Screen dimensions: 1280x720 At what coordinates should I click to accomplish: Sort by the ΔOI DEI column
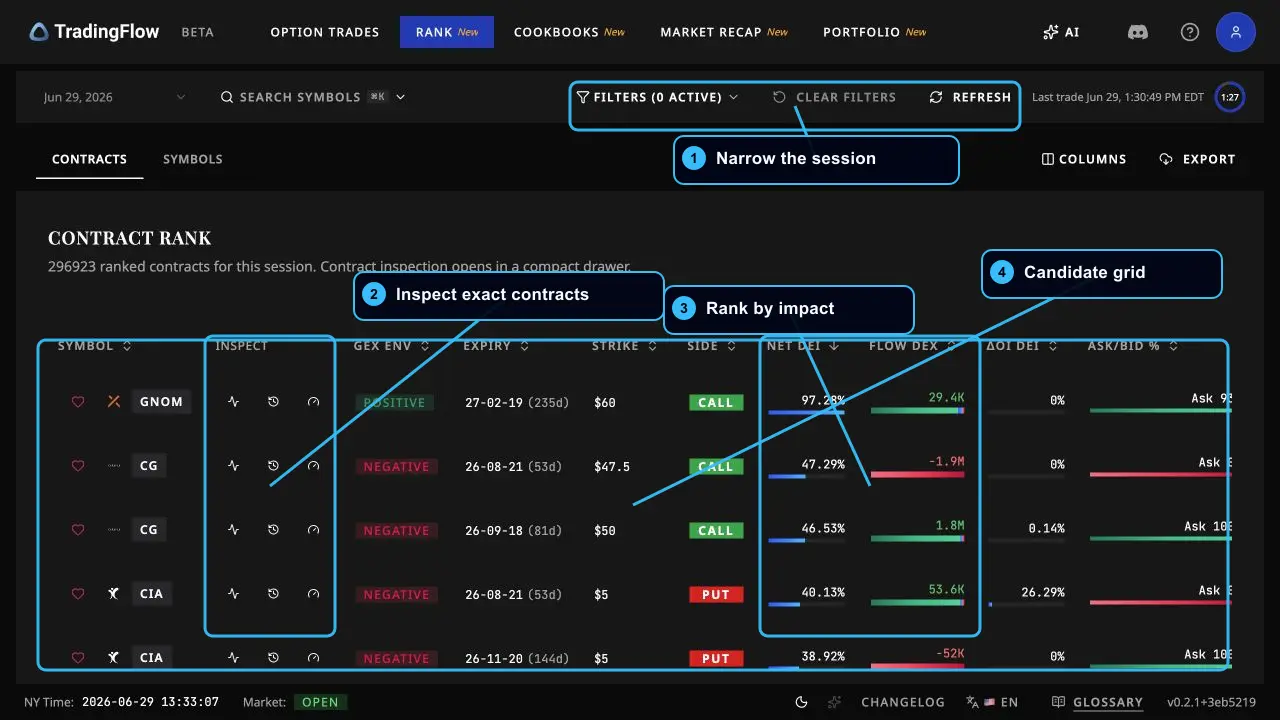coord(1022,346)
